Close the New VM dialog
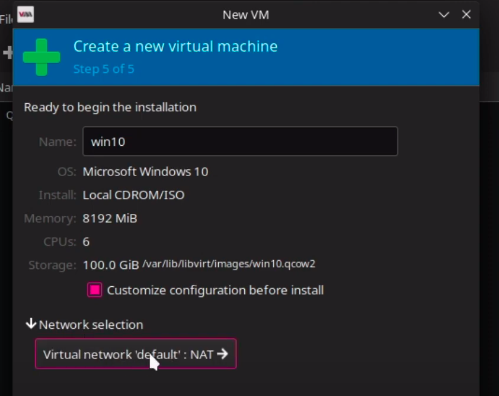 (466, 14)
